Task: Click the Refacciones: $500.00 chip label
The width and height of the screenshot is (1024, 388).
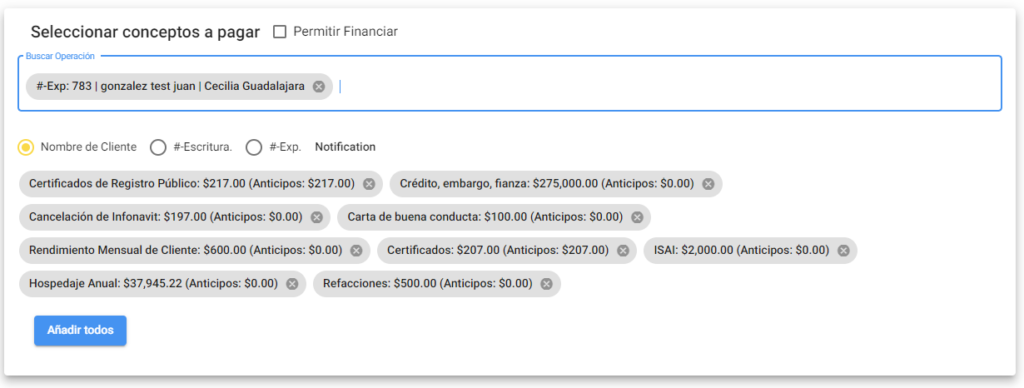Action: click(x=428, y=283)
